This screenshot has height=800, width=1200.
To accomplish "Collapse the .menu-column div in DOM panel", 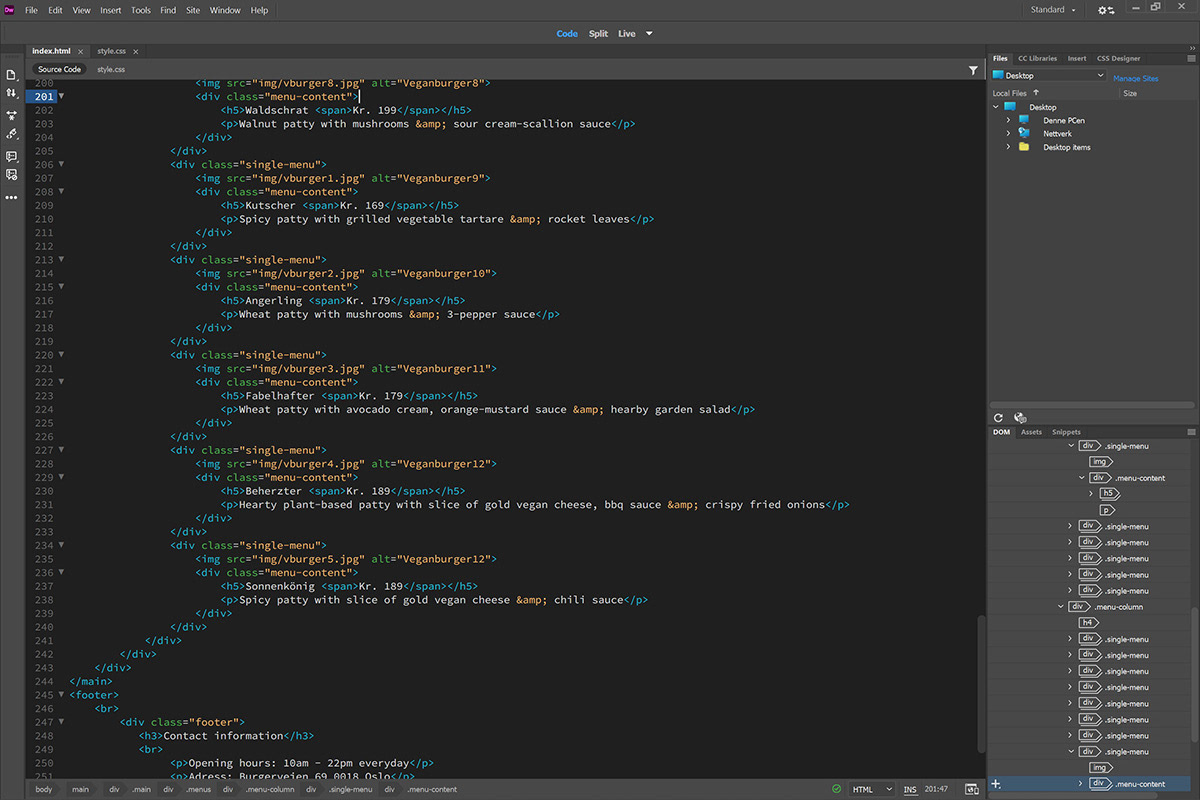I will (1061, 606).
